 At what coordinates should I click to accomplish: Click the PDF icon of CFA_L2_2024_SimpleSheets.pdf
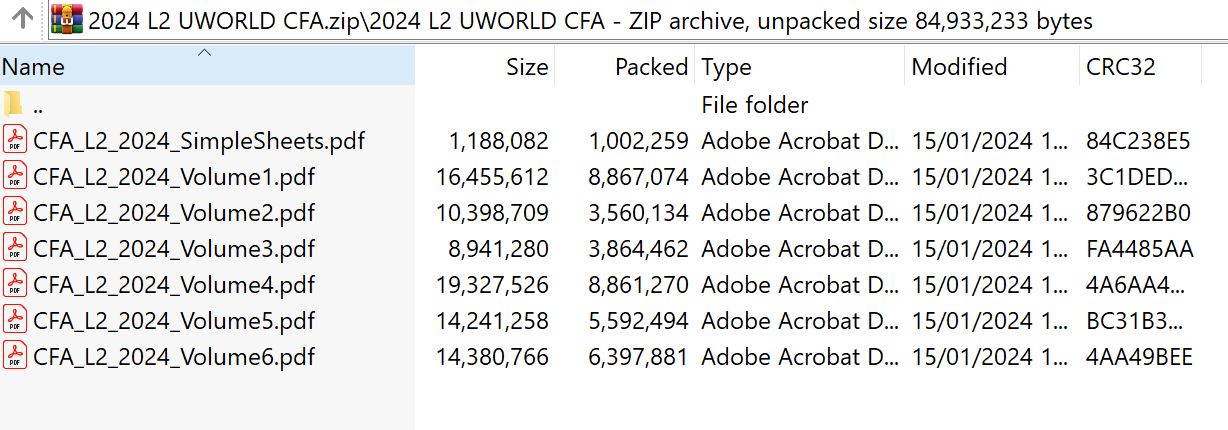pyautogui.click(x=14, y=141)
